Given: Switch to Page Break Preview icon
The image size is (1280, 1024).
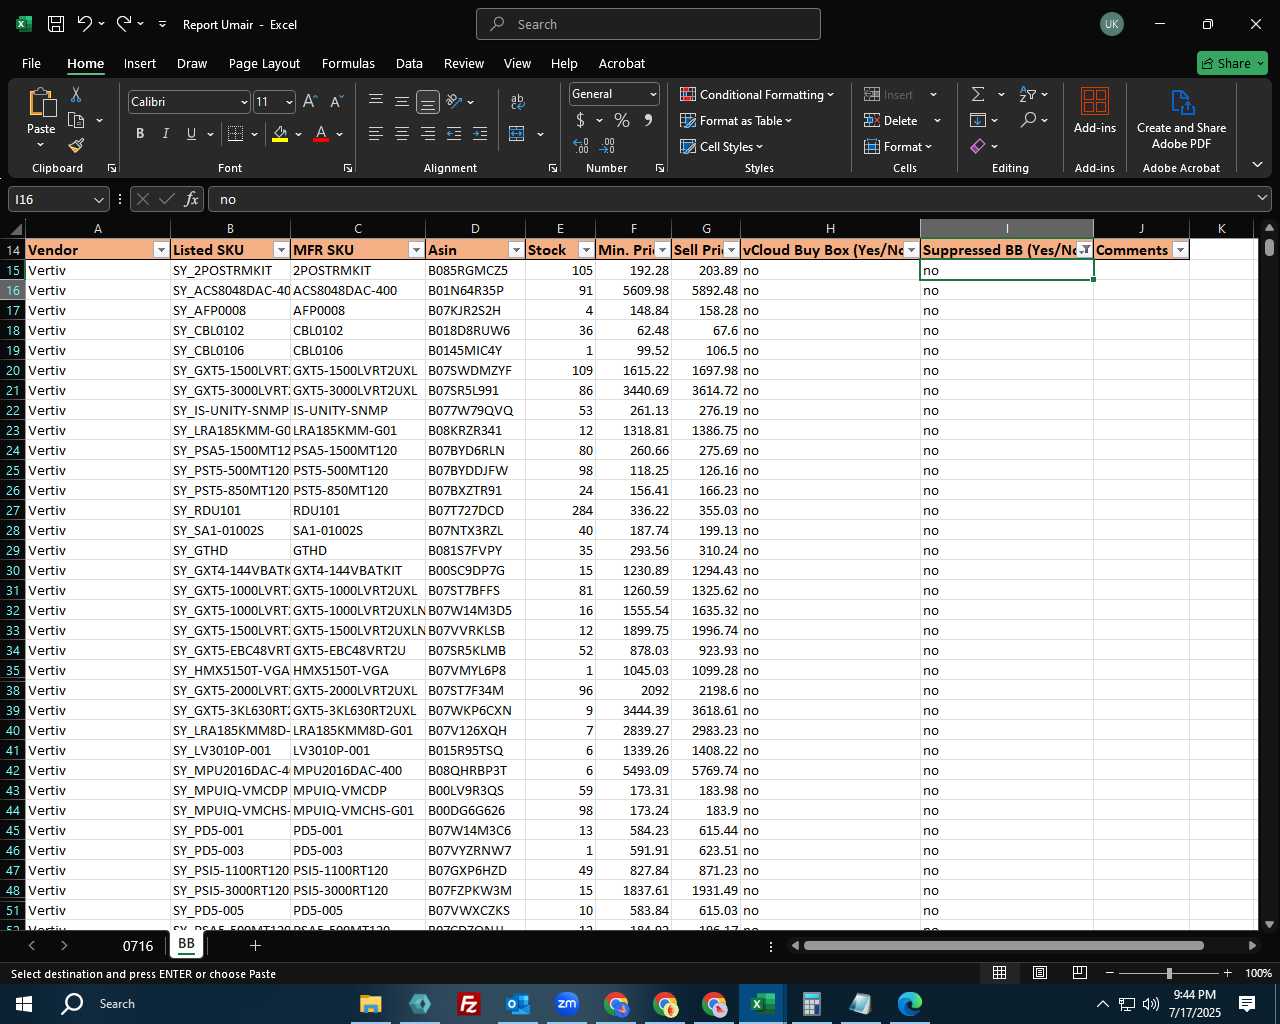Looking at the screenshot, I should [x=1080, y=973].
